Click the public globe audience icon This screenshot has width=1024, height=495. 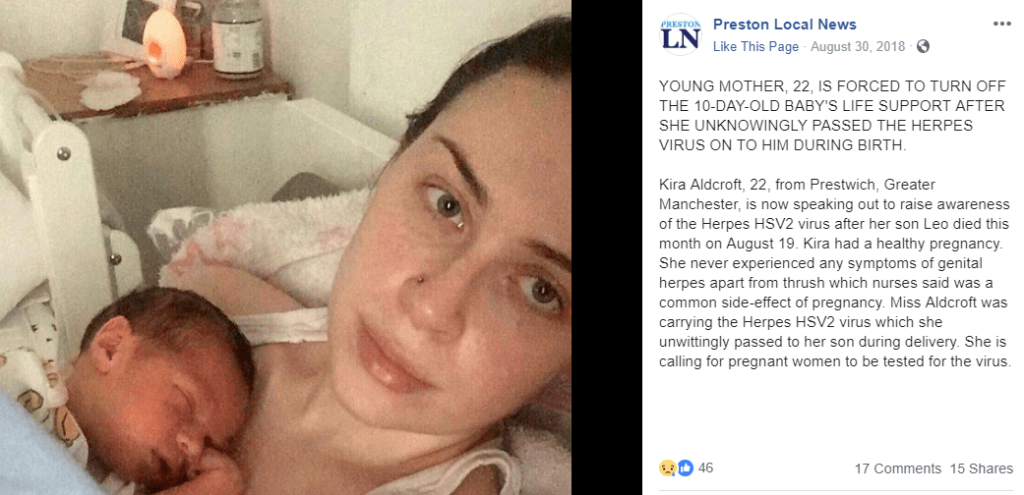pyautogui.click(x=923, y=46)
